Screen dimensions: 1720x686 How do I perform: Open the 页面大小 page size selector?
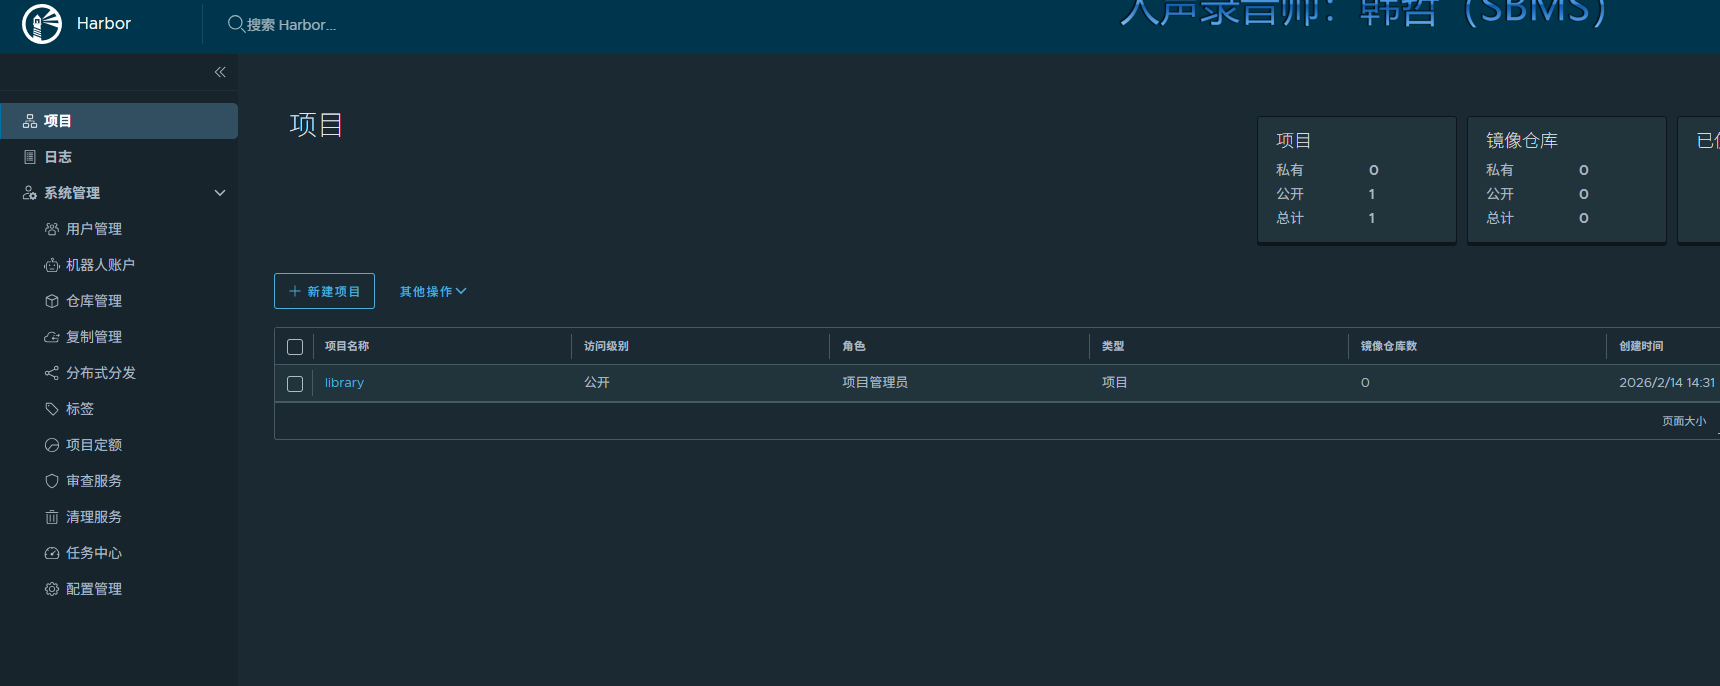[x=1684, y=421]
